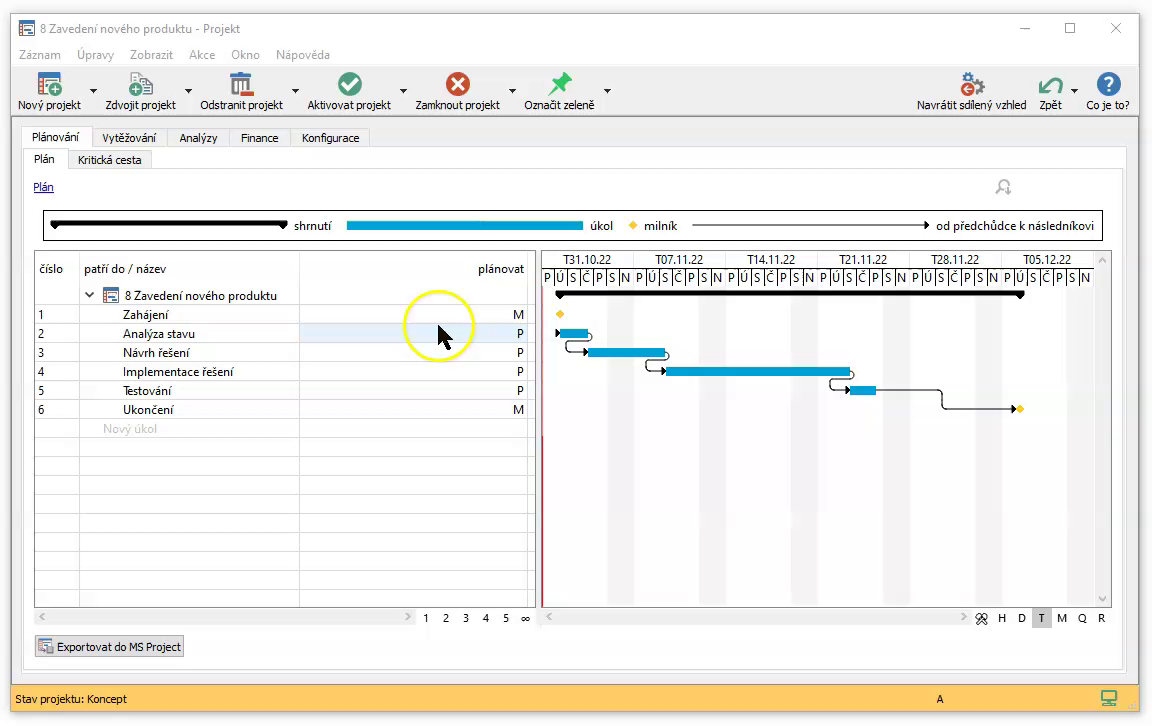Image resolution: width=1152 pixels, height=726 pixels.
Task: Open the Co je to? help icon
Action: tap(1107, 85)
